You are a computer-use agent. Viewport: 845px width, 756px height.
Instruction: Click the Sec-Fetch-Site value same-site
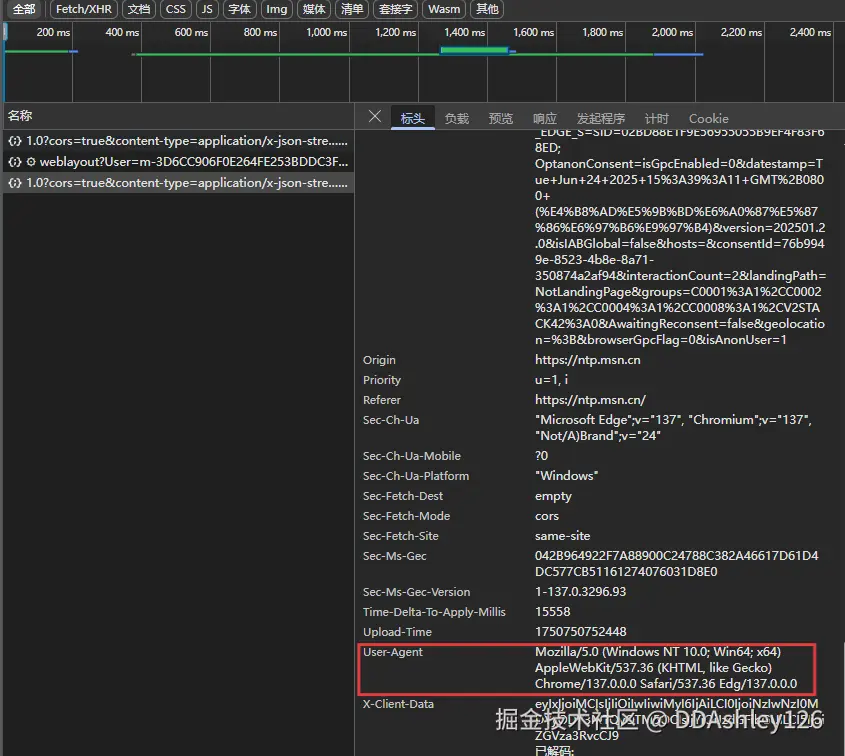(562, 536)
